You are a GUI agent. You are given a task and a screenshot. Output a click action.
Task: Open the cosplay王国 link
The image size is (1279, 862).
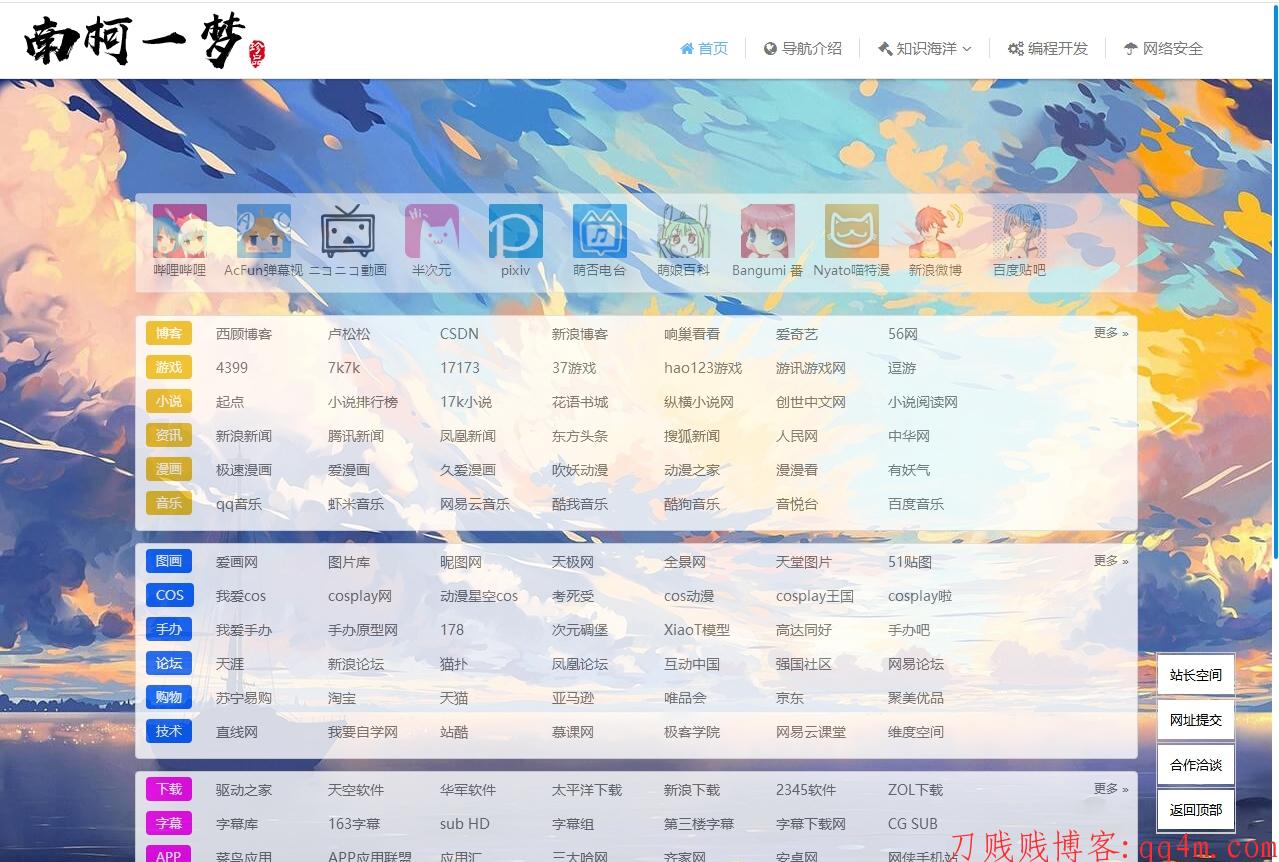pyautogui.click(x=815, y=596)
